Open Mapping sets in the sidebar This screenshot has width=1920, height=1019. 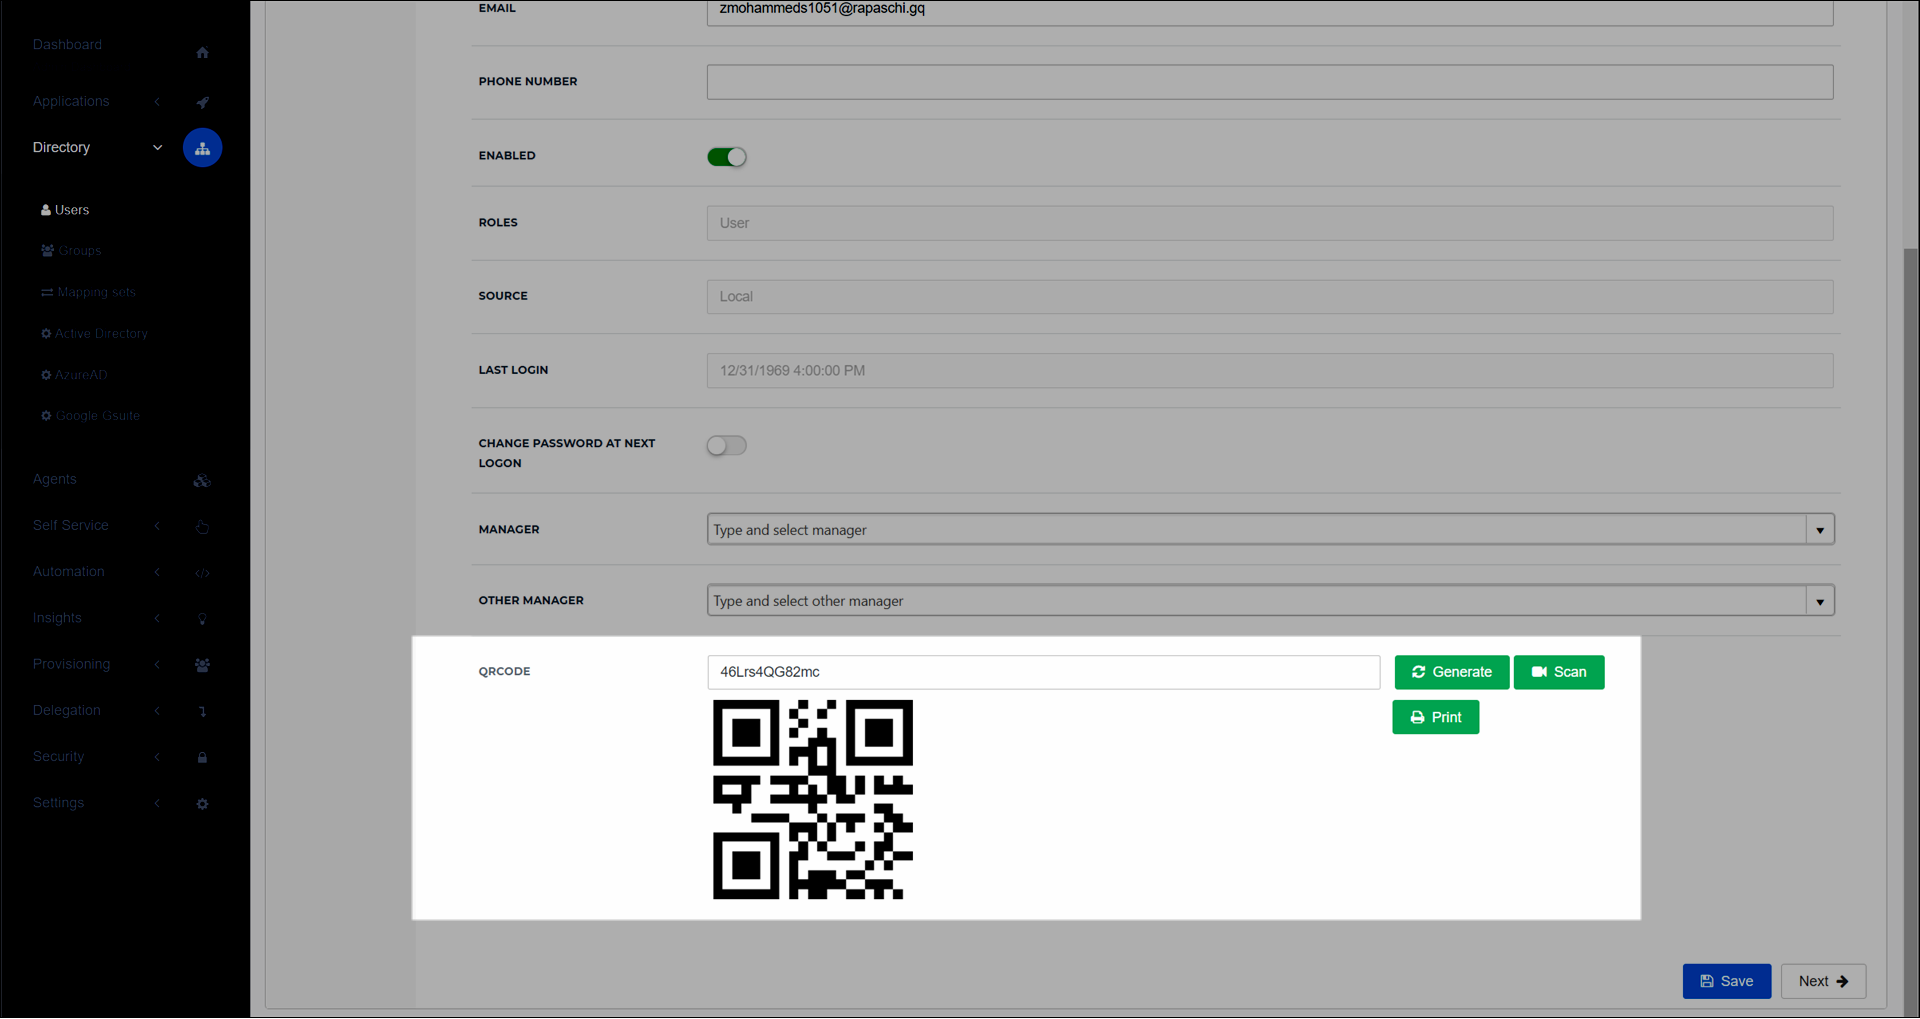[x=88, y=292]
